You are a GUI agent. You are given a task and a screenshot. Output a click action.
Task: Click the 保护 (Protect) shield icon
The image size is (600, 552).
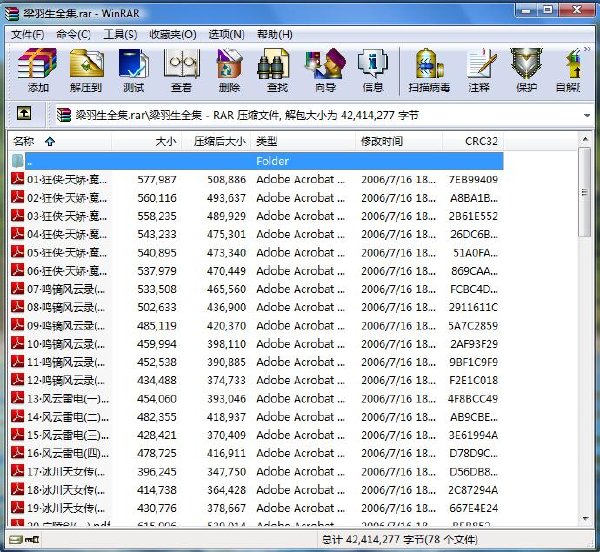(x=527, y=70)
